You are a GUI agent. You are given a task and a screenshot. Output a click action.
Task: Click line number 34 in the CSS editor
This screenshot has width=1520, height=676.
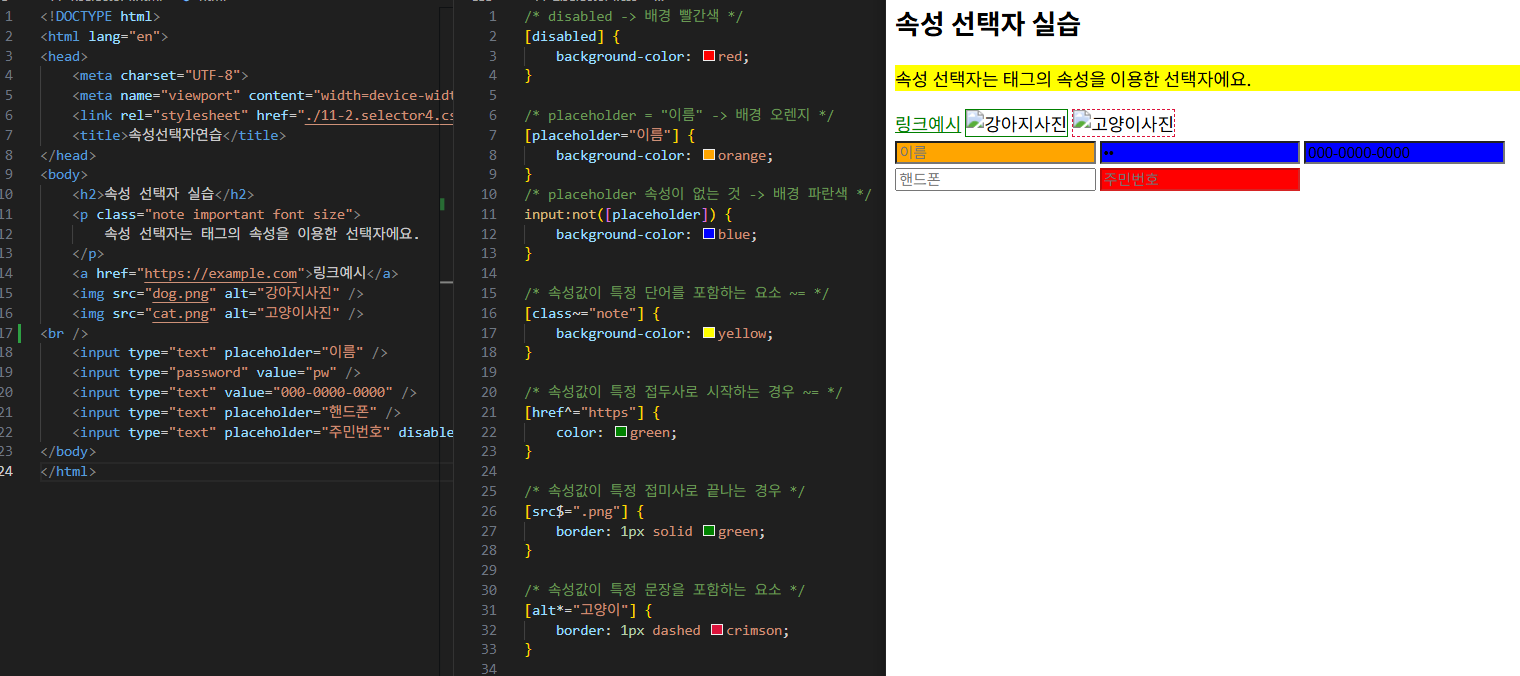[489, 669]
